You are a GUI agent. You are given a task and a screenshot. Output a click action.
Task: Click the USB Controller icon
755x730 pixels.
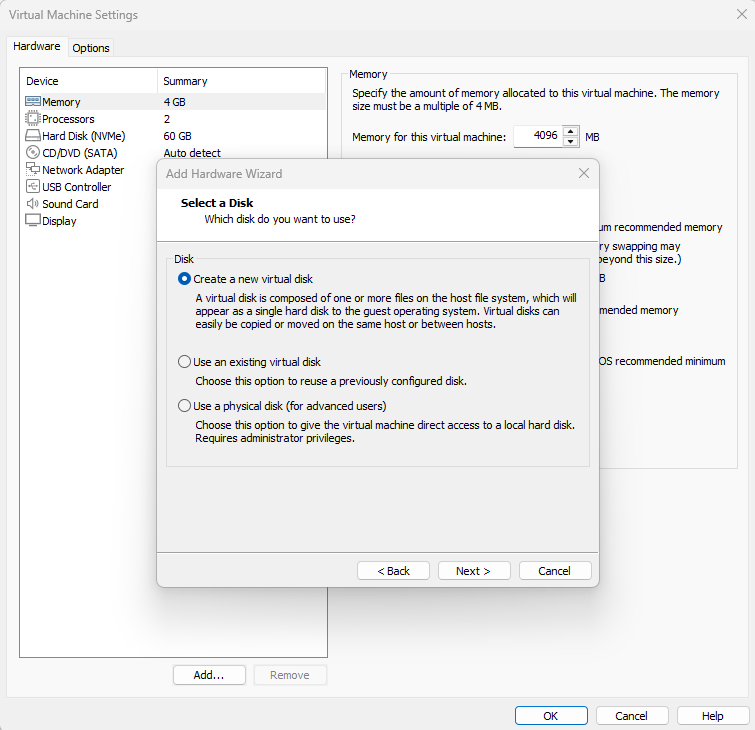point(33,186)
